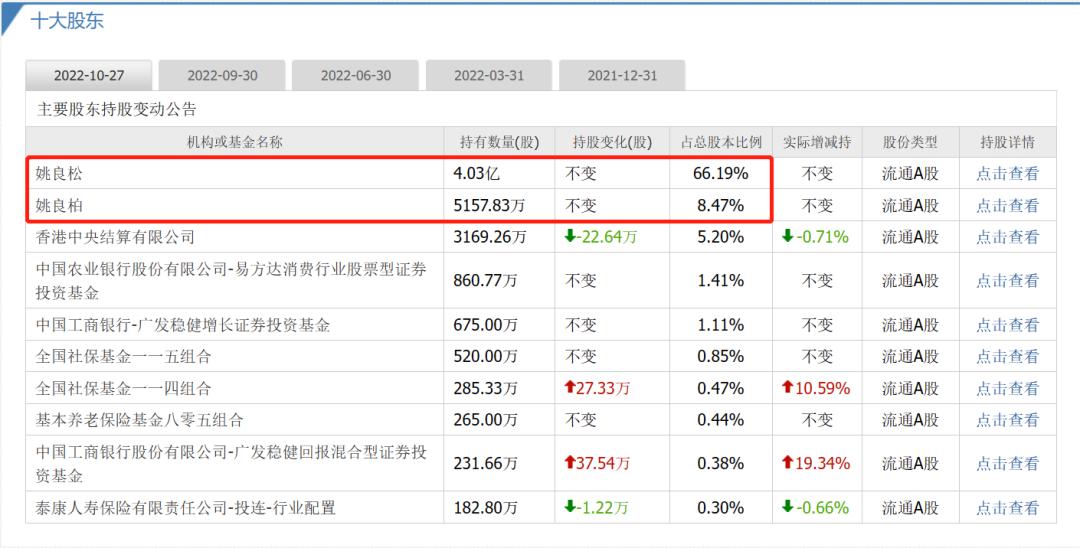The height and width of the screenshot is (548, 1080).
Task: Select the 2022-10-27 date tab
Action: coord(89,76)
